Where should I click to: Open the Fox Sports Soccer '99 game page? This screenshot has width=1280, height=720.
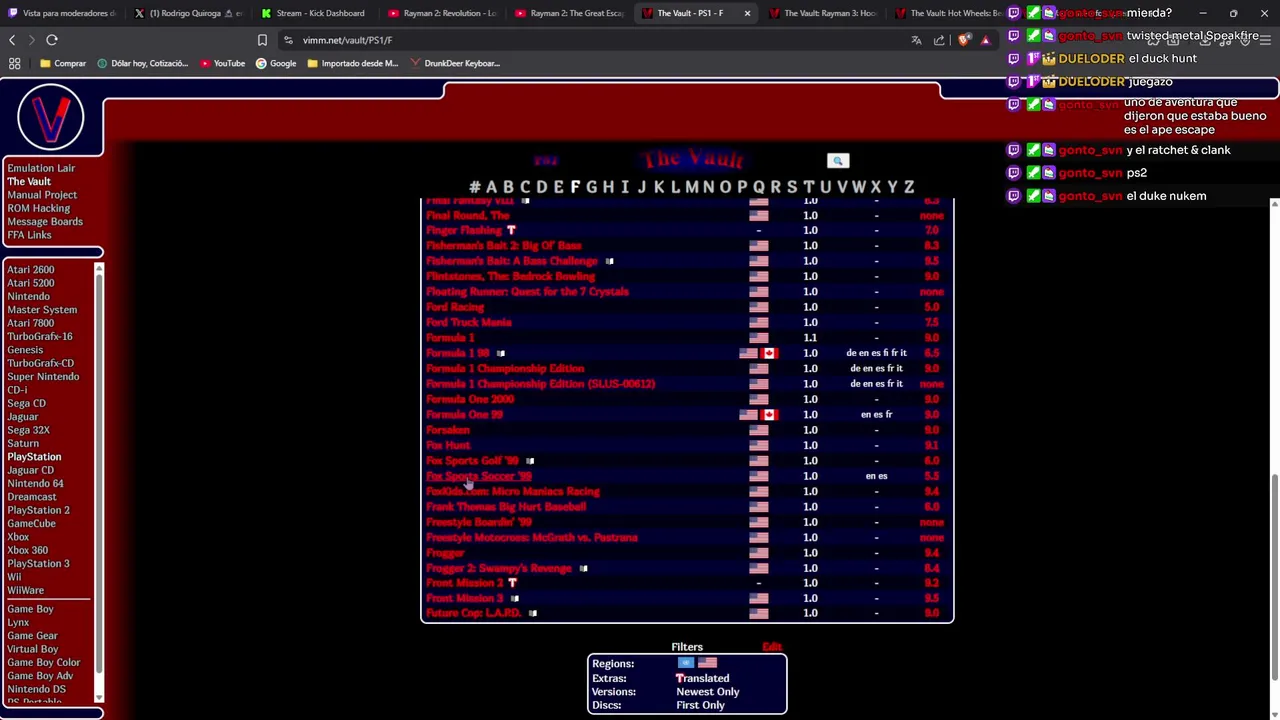(x=479, y=476)
